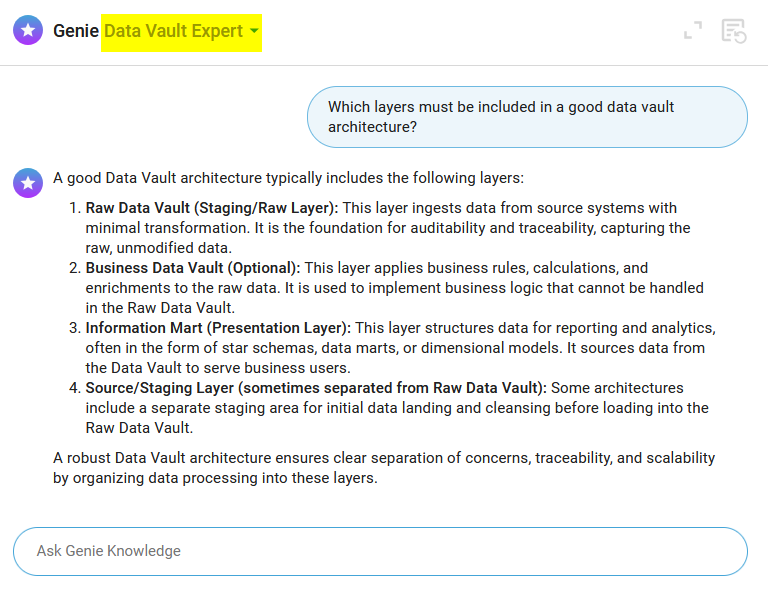The image size is (768, 596).
Task: Click the list number 4 marker
Action: click(74, 388)
